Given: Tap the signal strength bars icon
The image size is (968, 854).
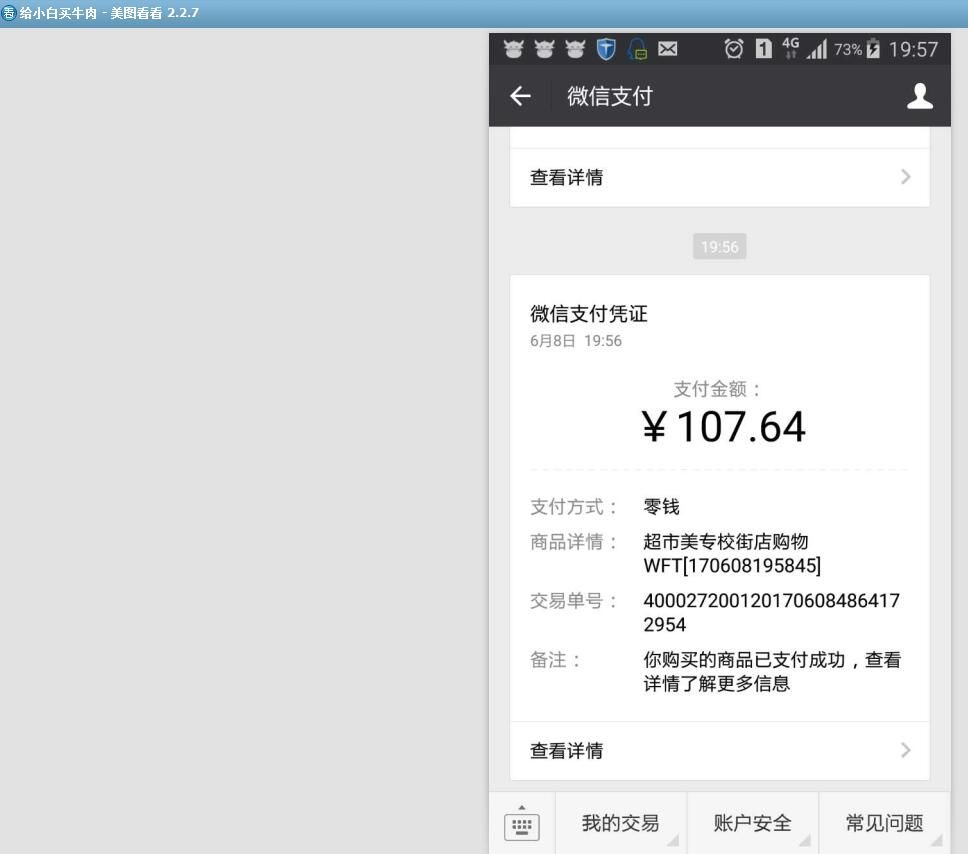Looking at the screenshot, I should pyautogui.click(x=816, y=49).
